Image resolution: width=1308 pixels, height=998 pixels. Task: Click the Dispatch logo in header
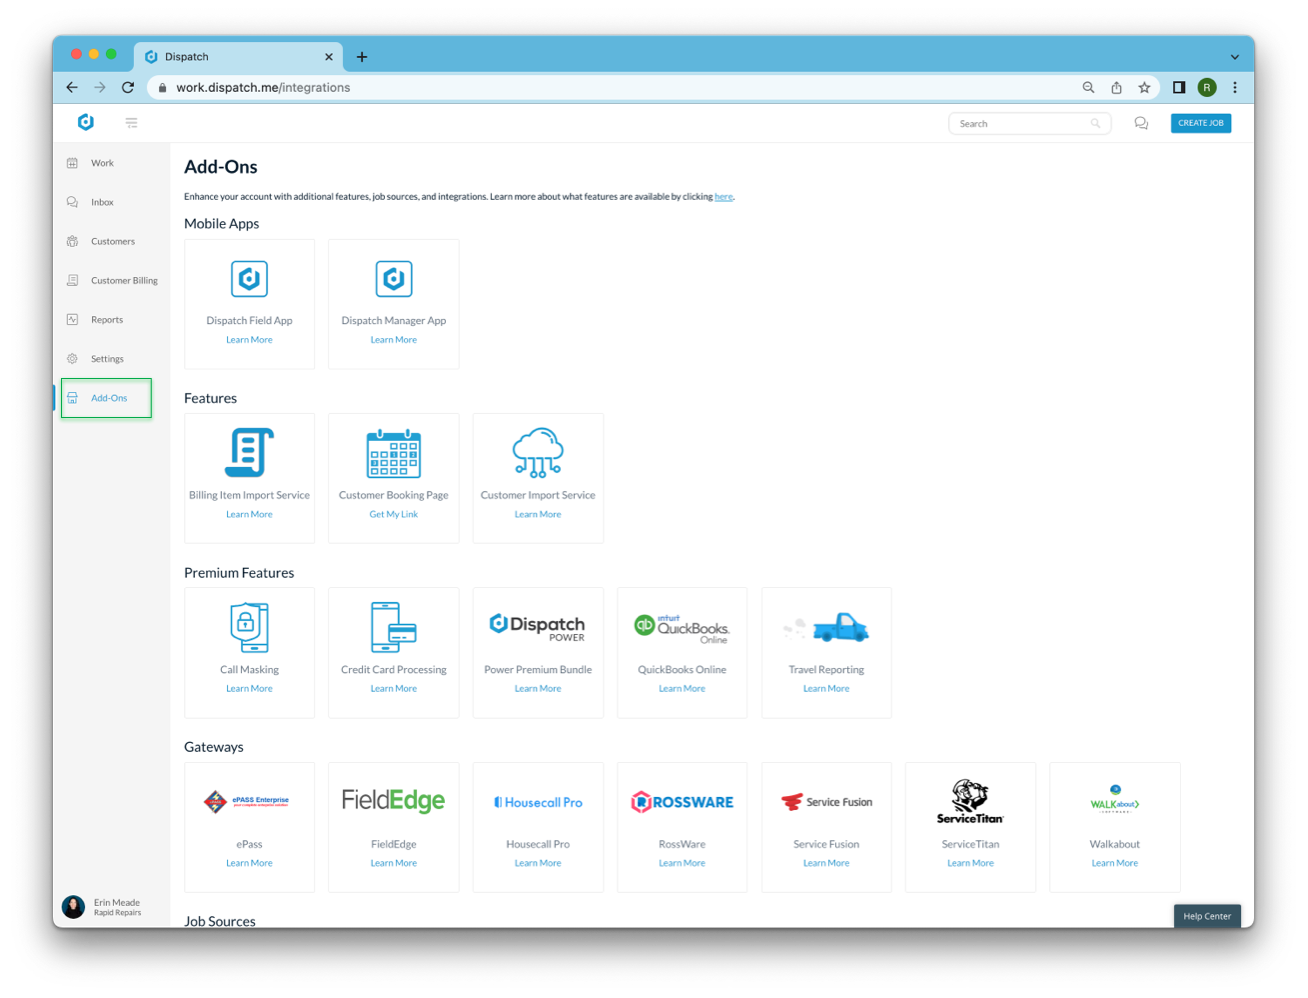click(x=86, y=122)
